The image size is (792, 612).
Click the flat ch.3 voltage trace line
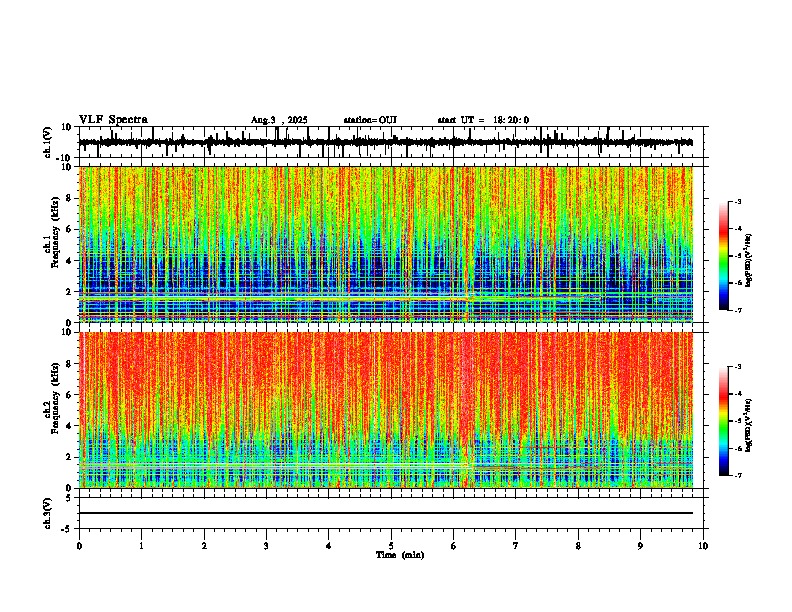coord(386,513)
